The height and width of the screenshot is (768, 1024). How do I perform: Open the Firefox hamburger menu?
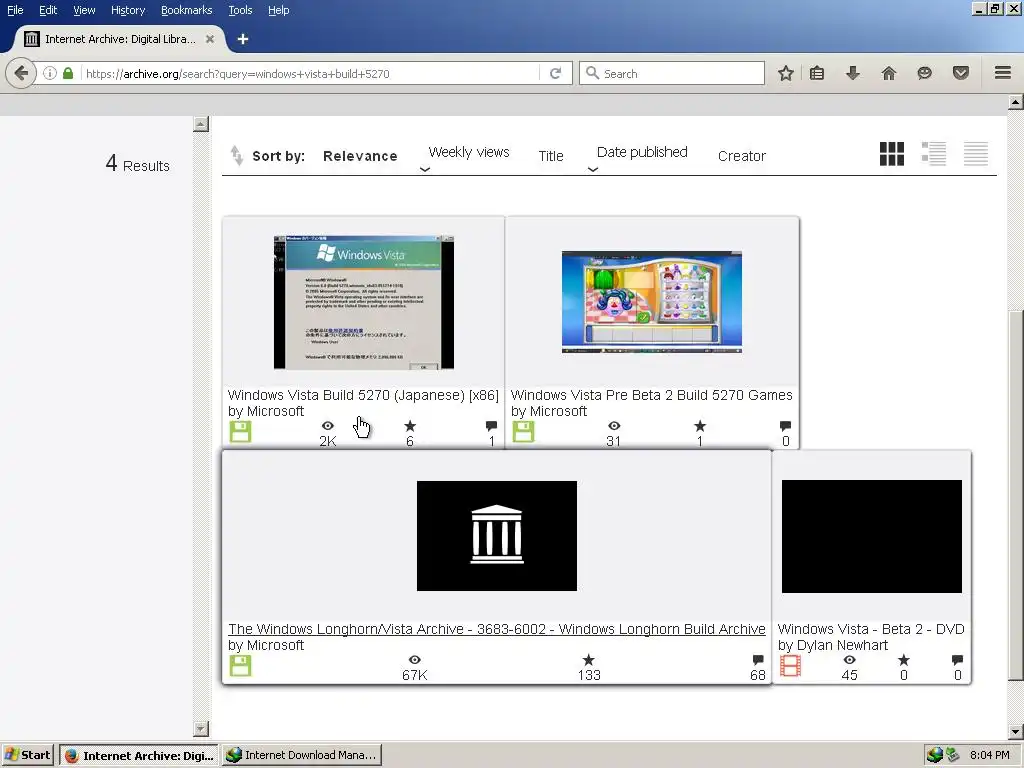click(1003, 72)
